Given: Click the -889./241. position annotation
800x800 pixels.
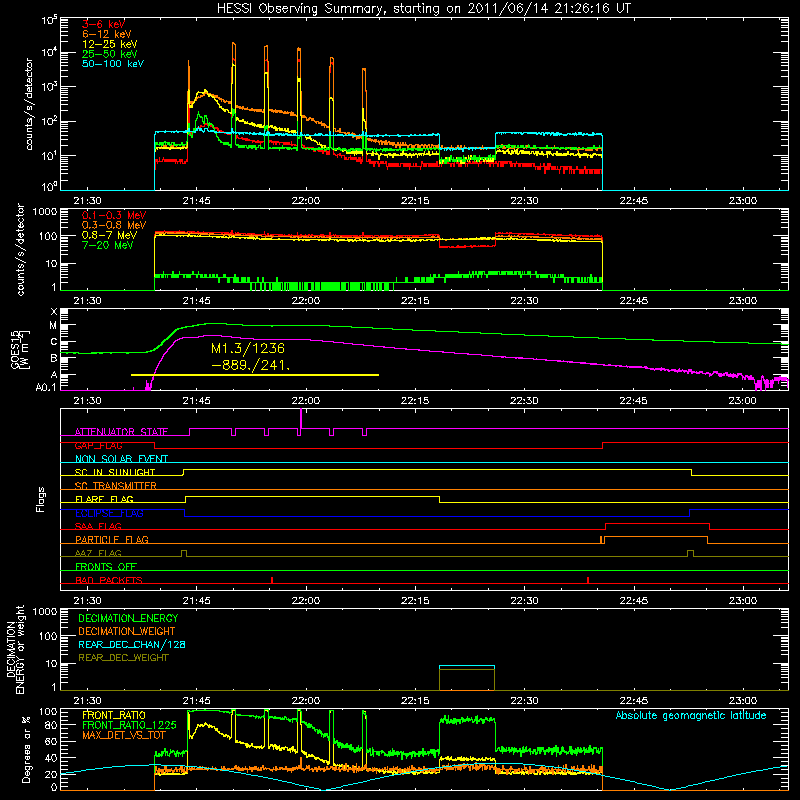Looking at the screenshot, I should click(x=251, y=365).
